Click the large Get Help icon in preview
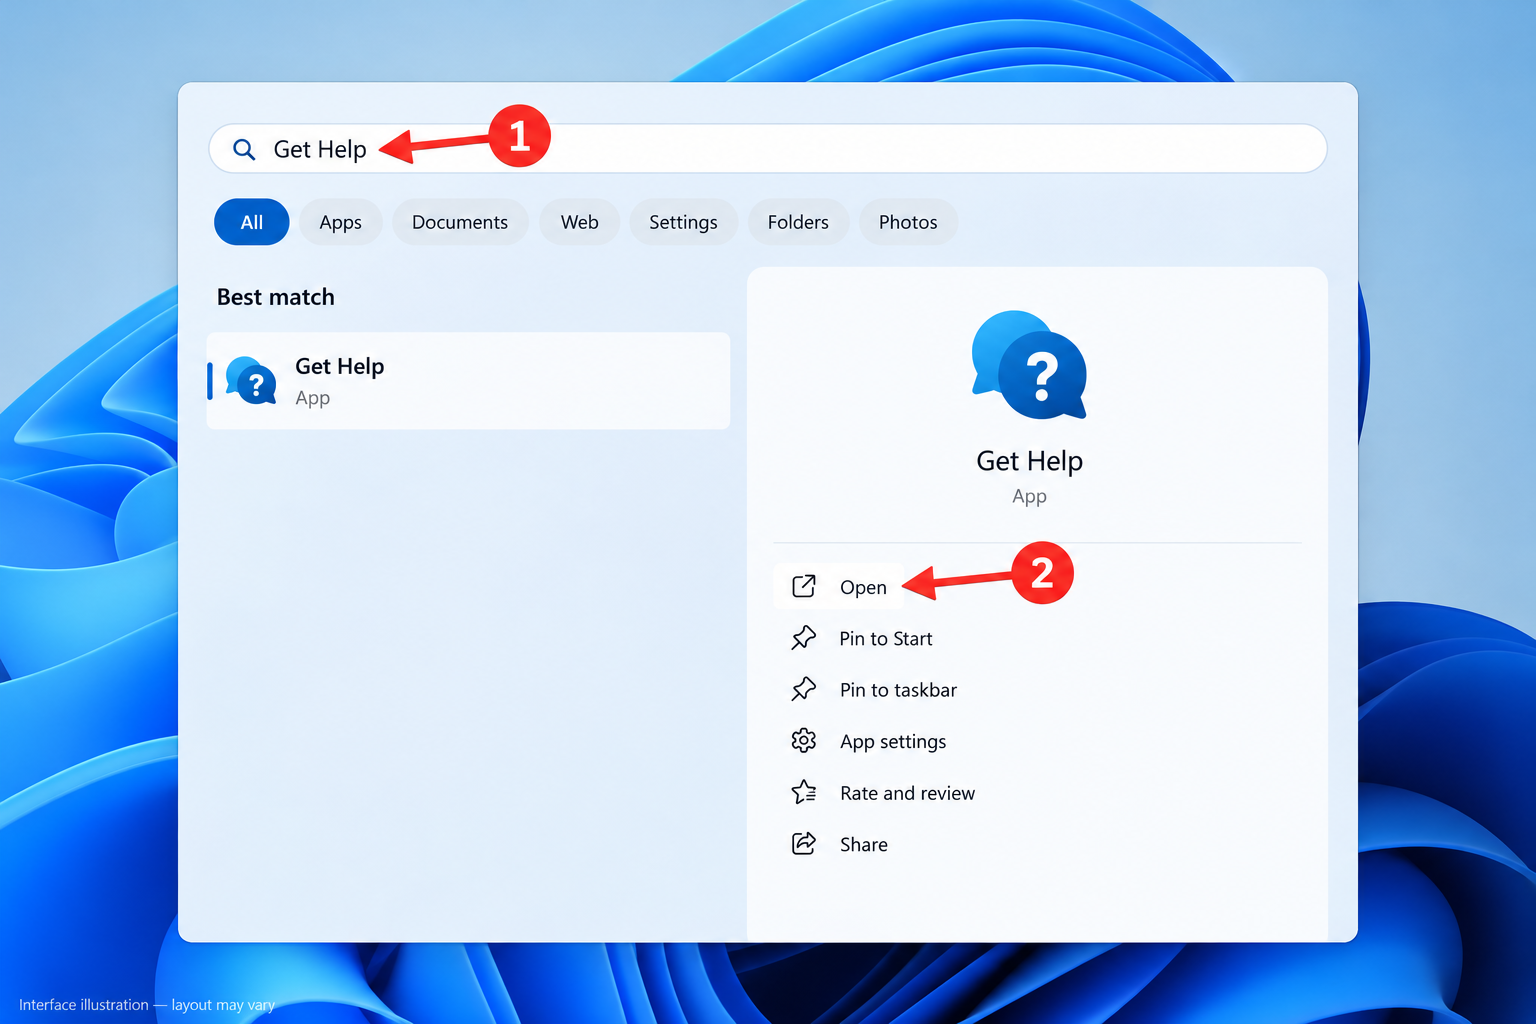 click(1029, 365)
